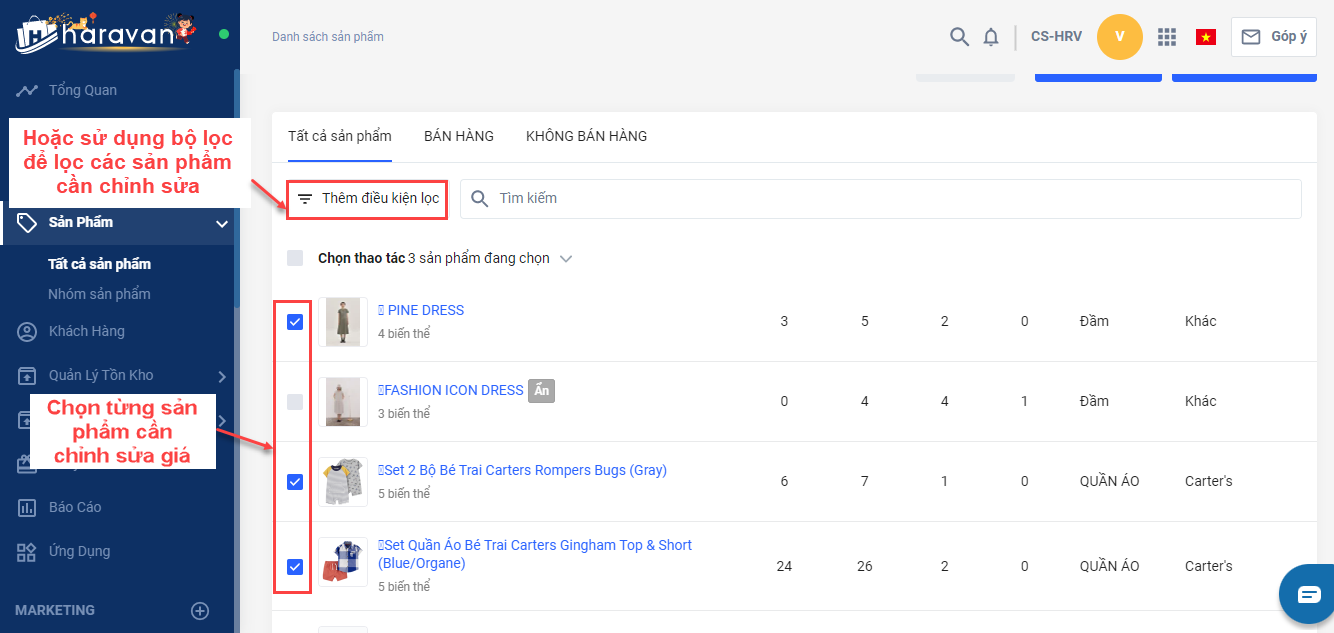Click the search magnifier icon in header
Screen dimensions: 1334x633
point(959,37)
